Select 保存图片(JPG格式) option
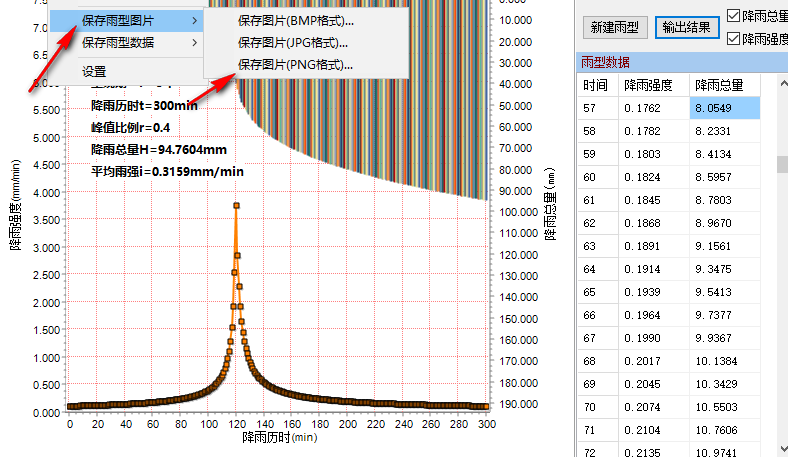 coord(295,42)
